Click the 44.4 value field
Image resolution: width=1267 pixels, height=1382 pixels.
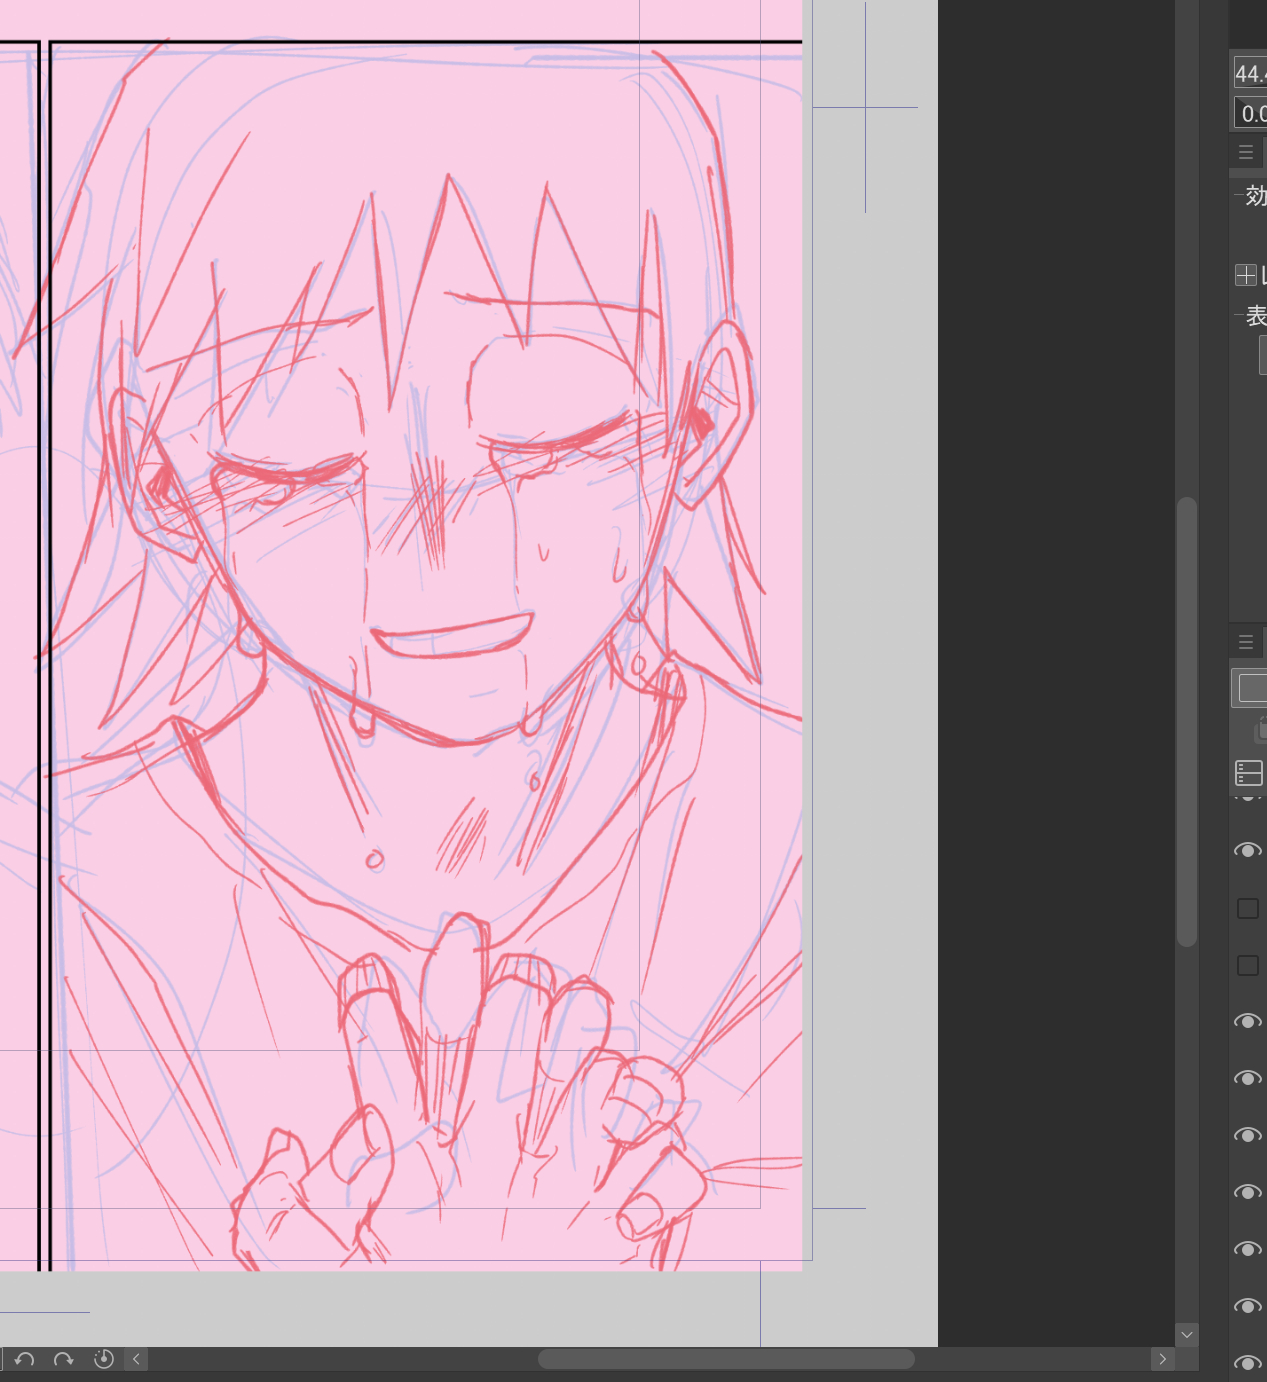click(1251, 73)
